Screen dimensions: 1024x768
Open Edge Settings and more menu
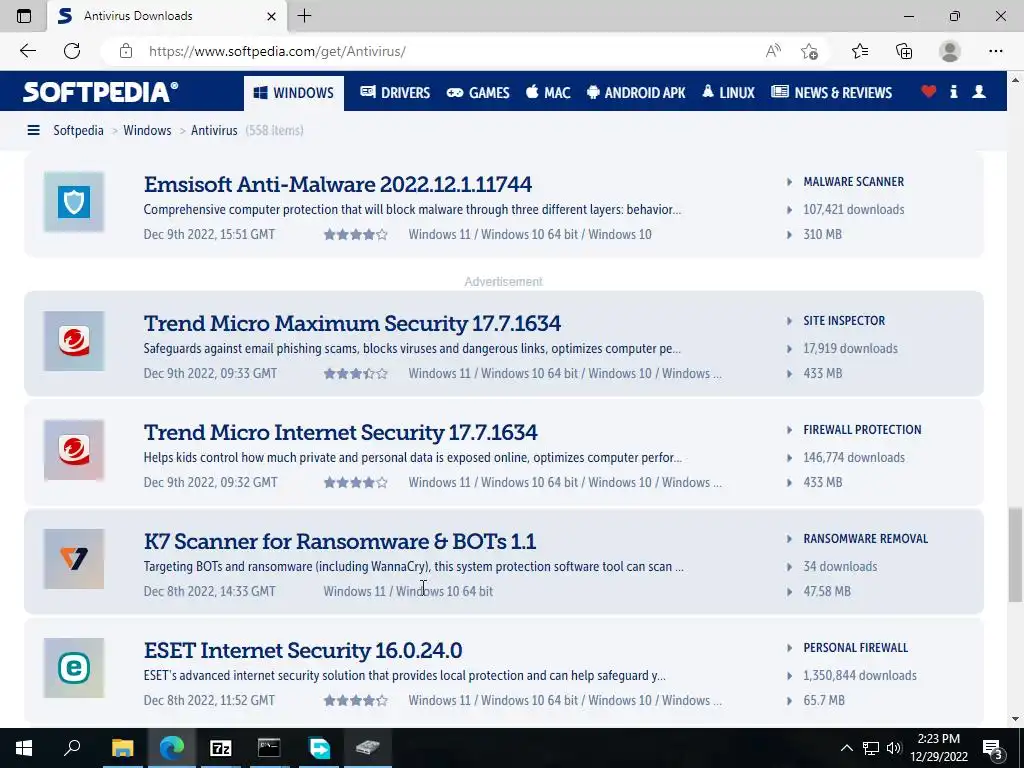[x=995, y=51]
